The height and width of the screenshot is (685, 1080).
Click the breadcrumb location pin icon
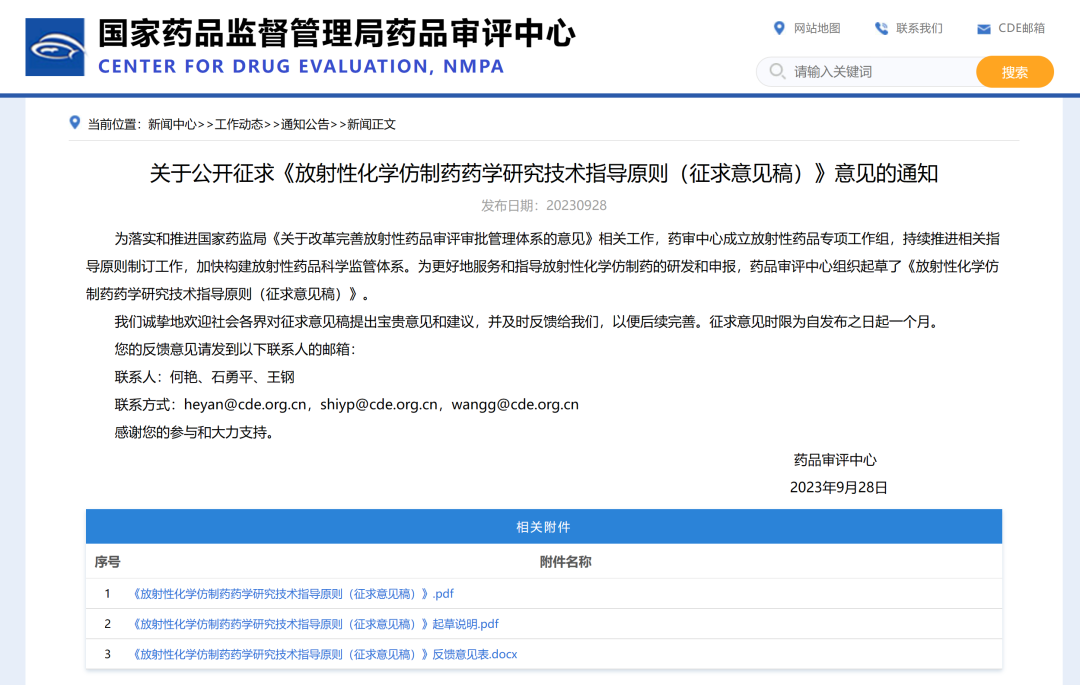(x=75, y=123)
